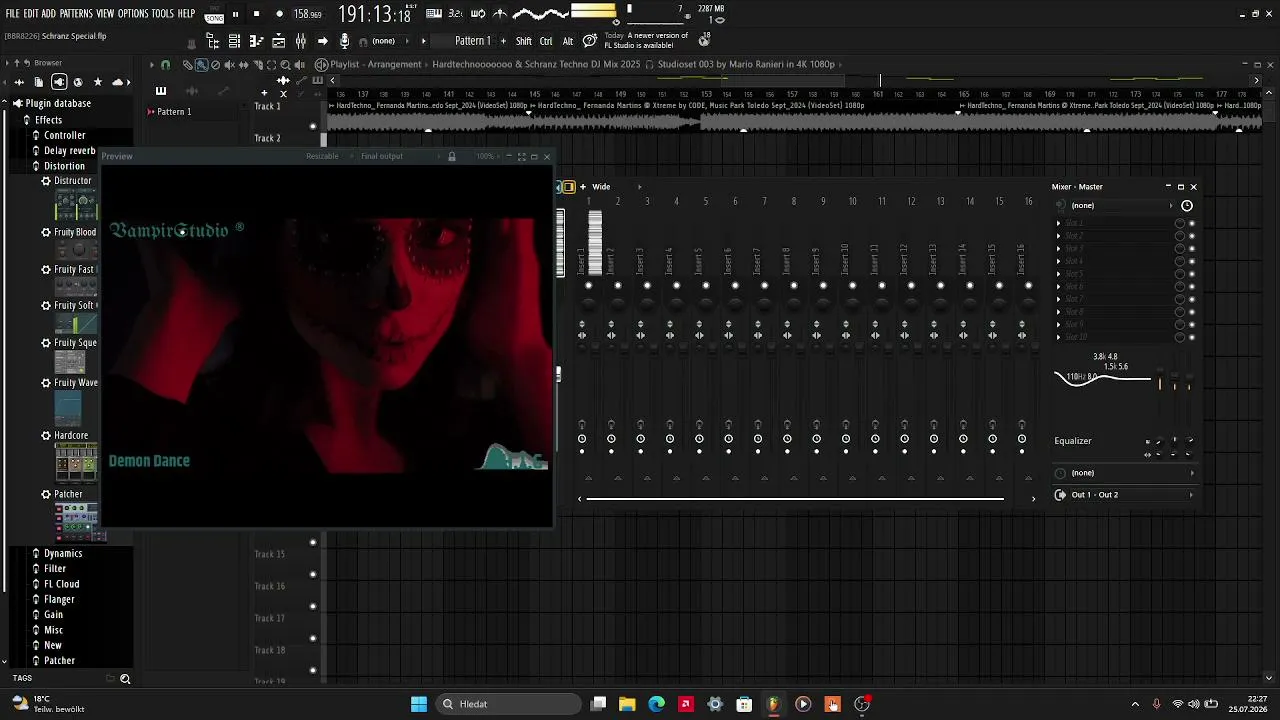Image resolution: width=1280 pixels, height=720 pixels.
Task: Open the PATTERNS menu
Action: (76, 14)
